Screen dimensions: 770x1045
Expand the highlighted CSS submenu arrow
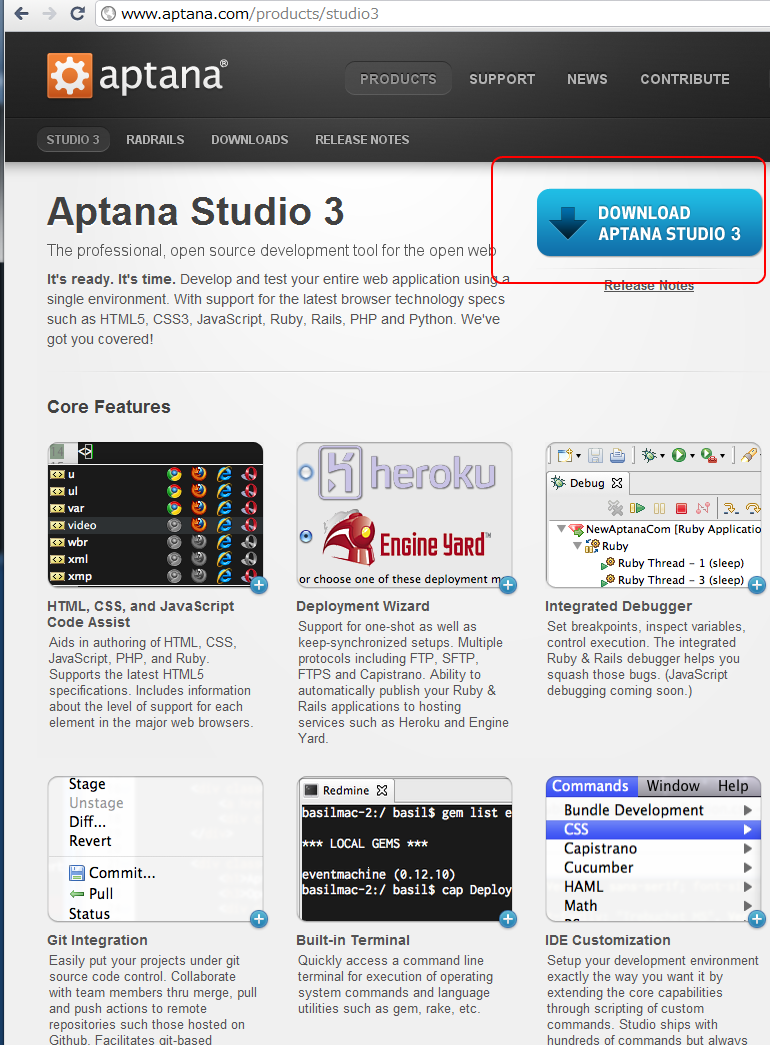tap(748, 830)
